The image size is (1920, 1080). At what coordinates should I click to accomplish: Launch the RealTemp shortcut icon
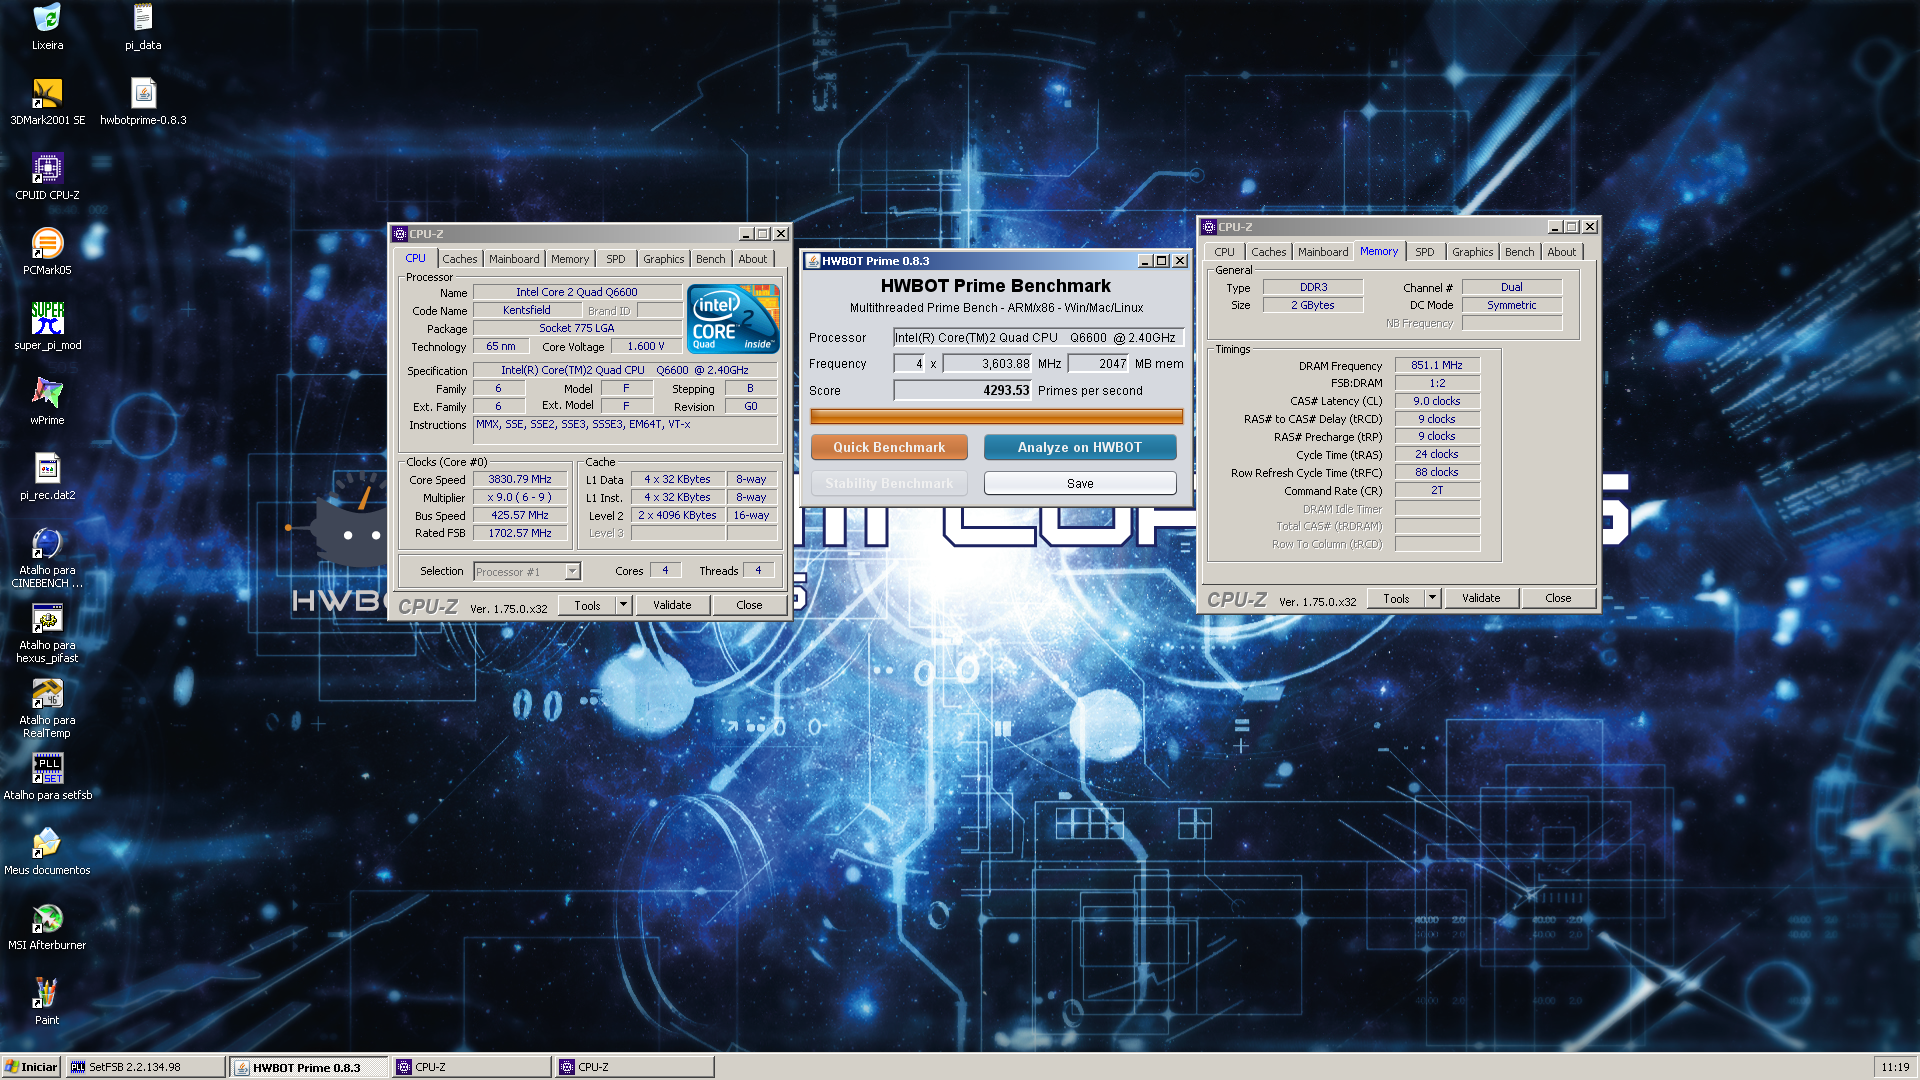click(47, 693)
